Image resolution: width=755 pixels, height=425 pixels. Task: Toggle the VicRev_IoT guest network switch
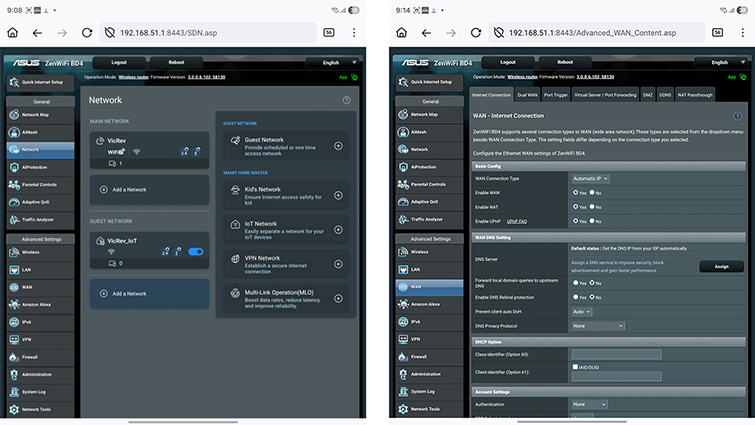[x=196, y=252]
